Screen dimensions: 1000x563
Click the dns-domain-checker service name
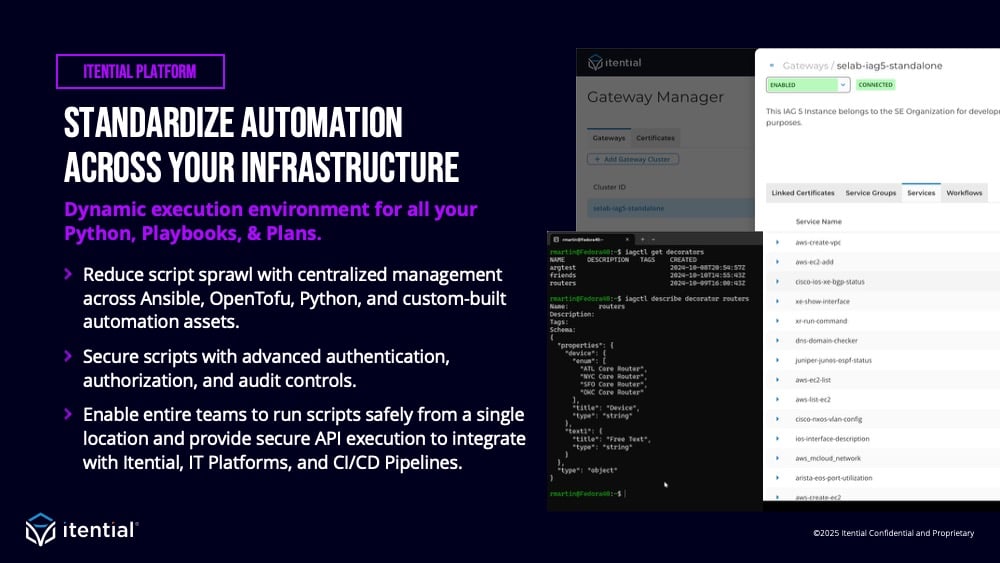[x=826, y=340]
